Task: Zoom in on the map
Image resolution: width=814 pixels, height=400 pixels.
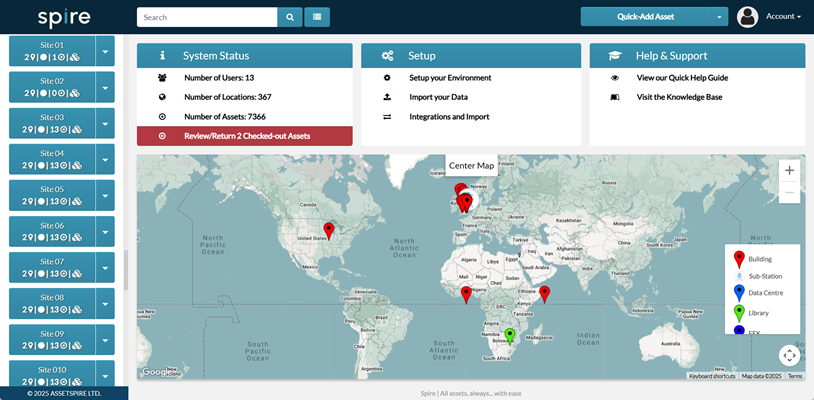Action: pos(789,170)
